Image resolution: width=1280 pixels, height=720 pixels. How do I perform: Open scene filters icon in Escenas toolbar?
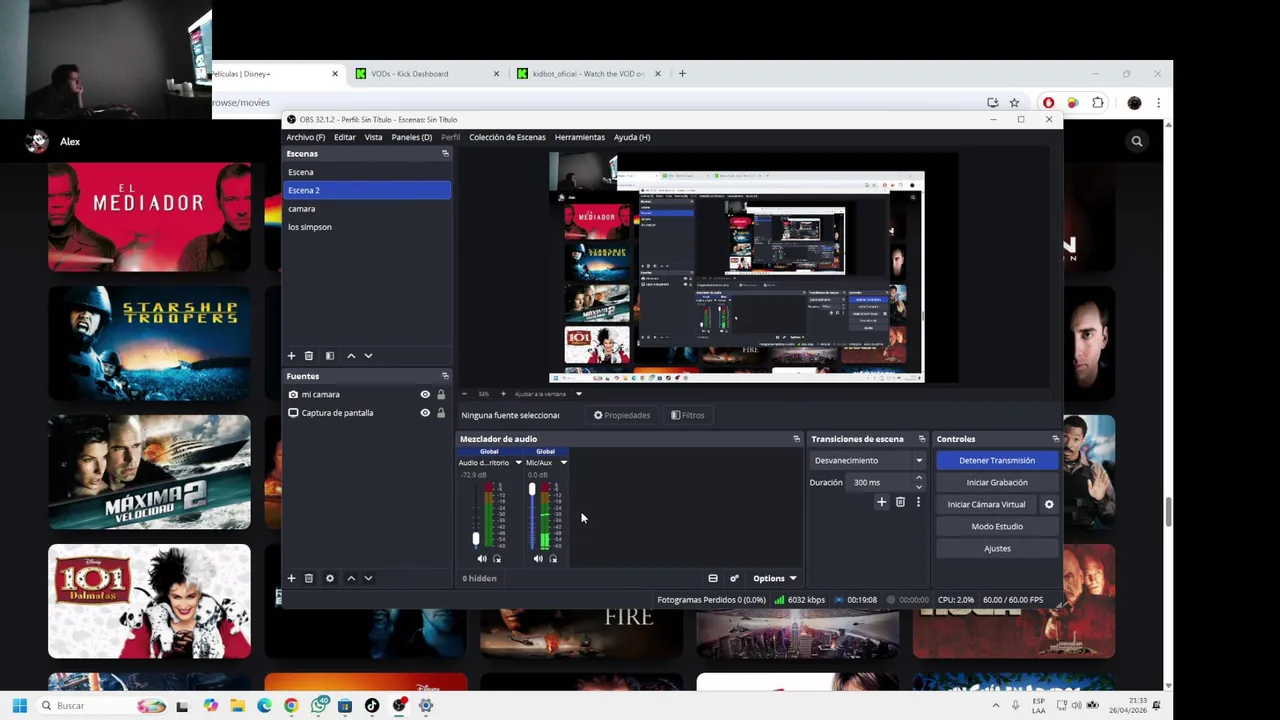click(x=330, y=356)
